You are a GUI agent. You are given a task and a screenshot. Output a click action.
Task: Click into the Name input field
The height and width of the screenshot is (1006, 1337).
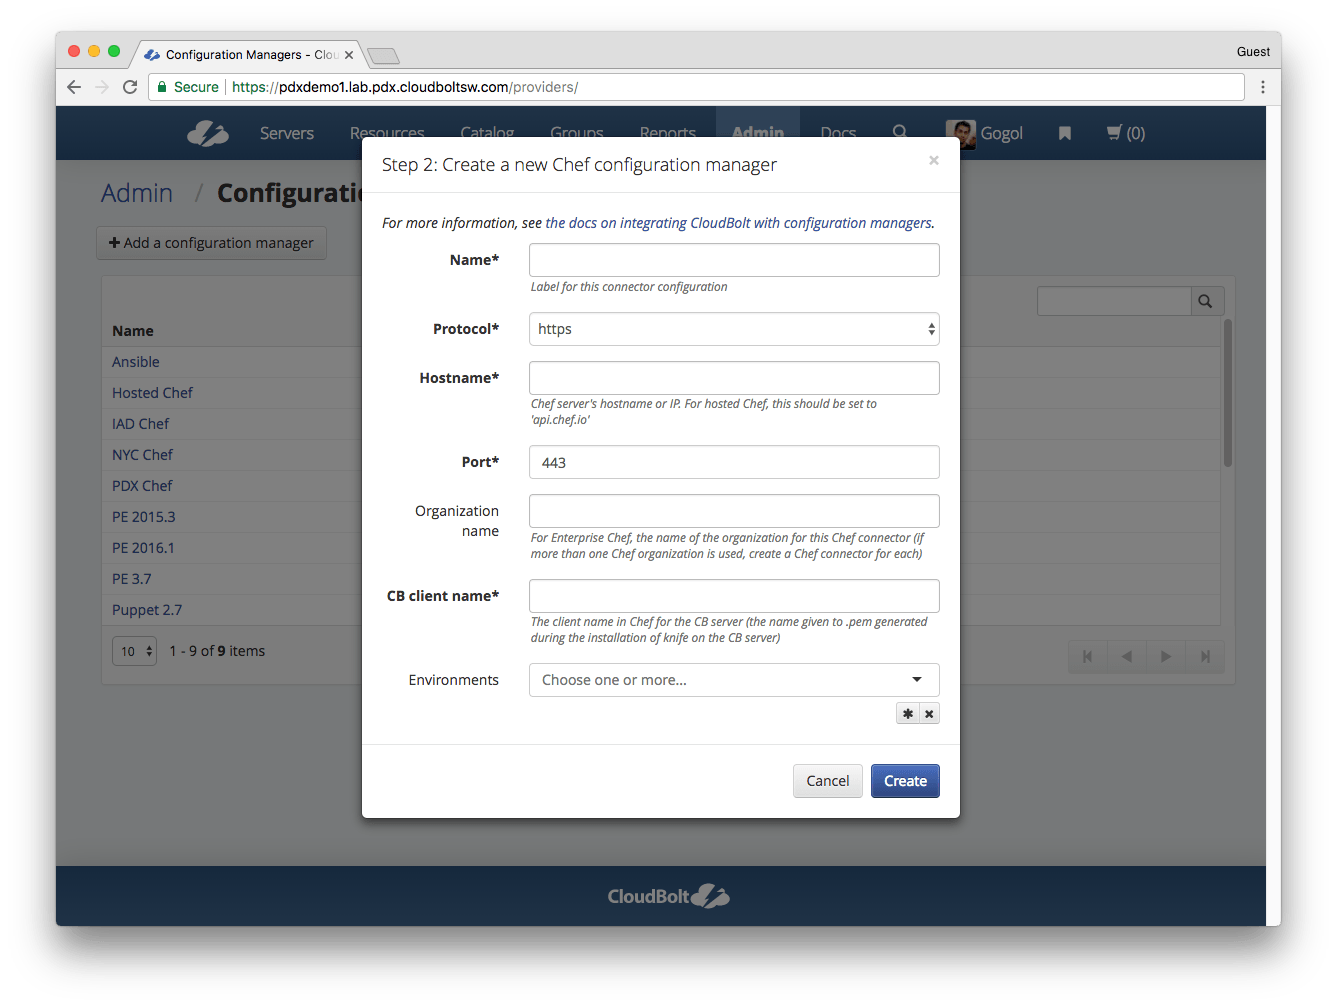pyautogui.click(x=734, y=260)
